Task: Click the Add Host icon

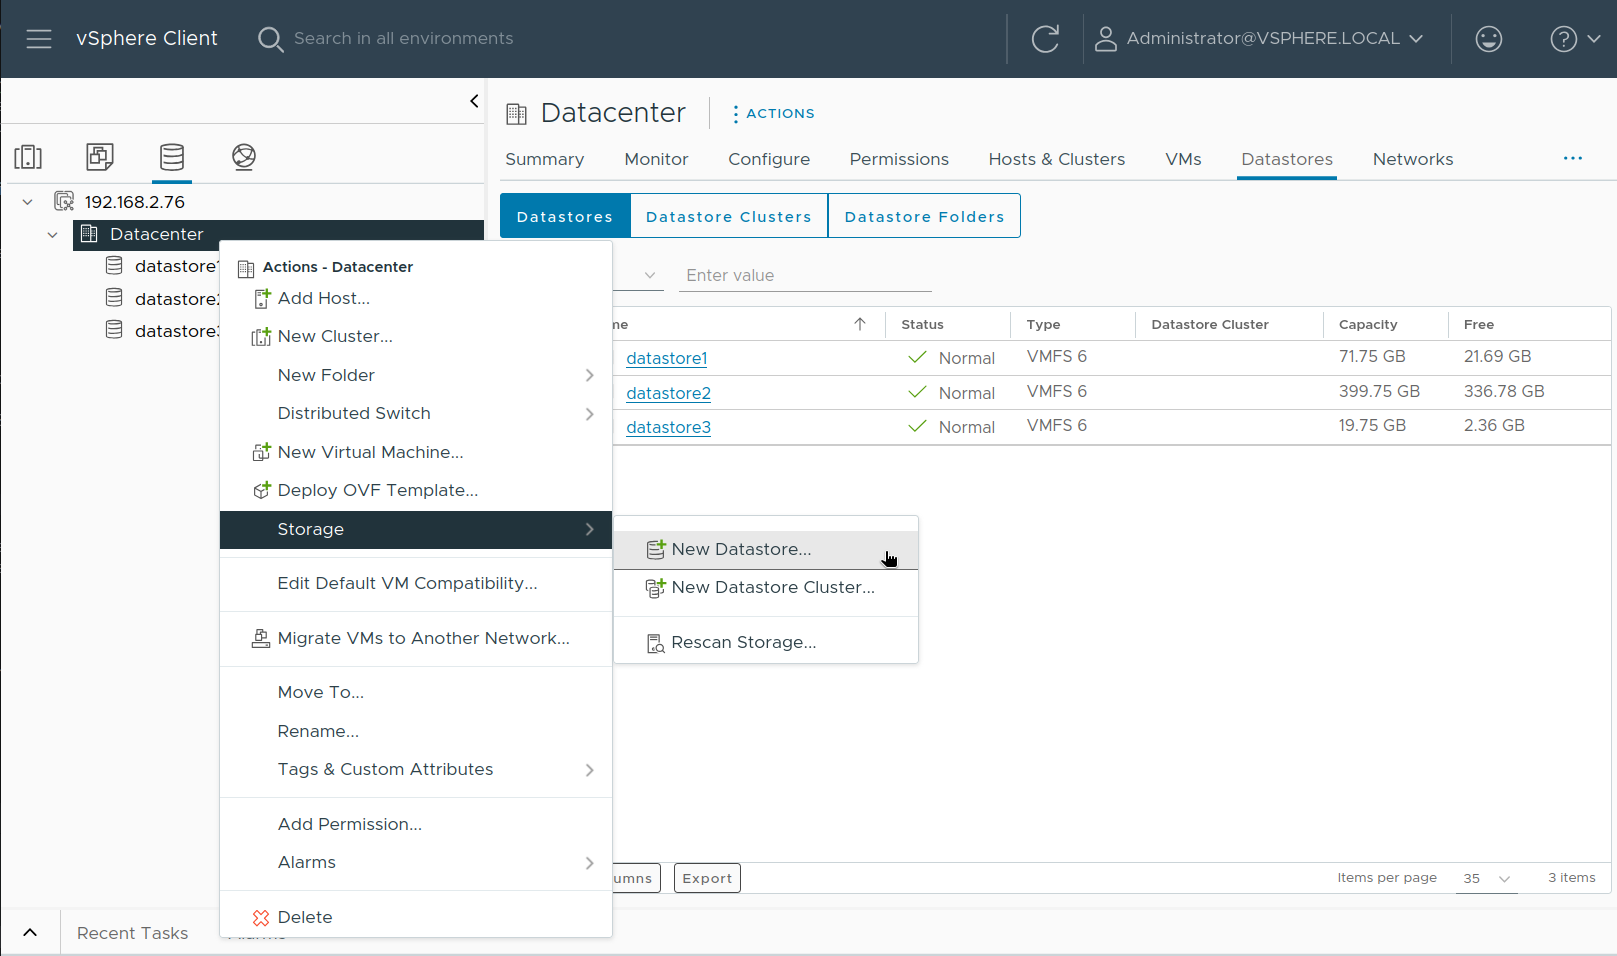Action: (x=262, y=298)
